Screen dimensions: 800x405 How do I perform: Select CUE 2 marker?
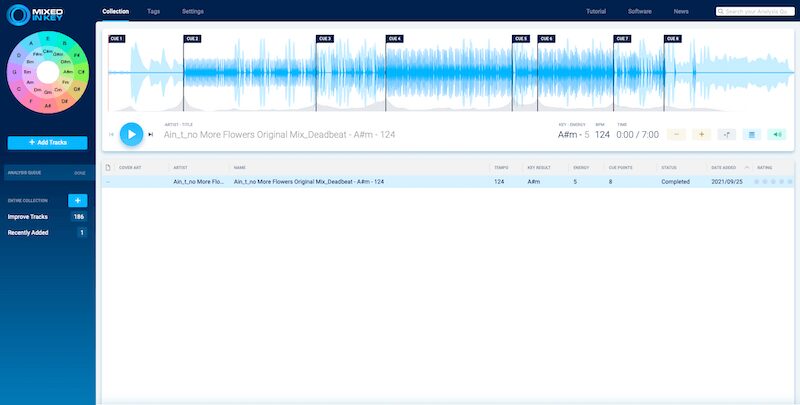click(192, 39)
